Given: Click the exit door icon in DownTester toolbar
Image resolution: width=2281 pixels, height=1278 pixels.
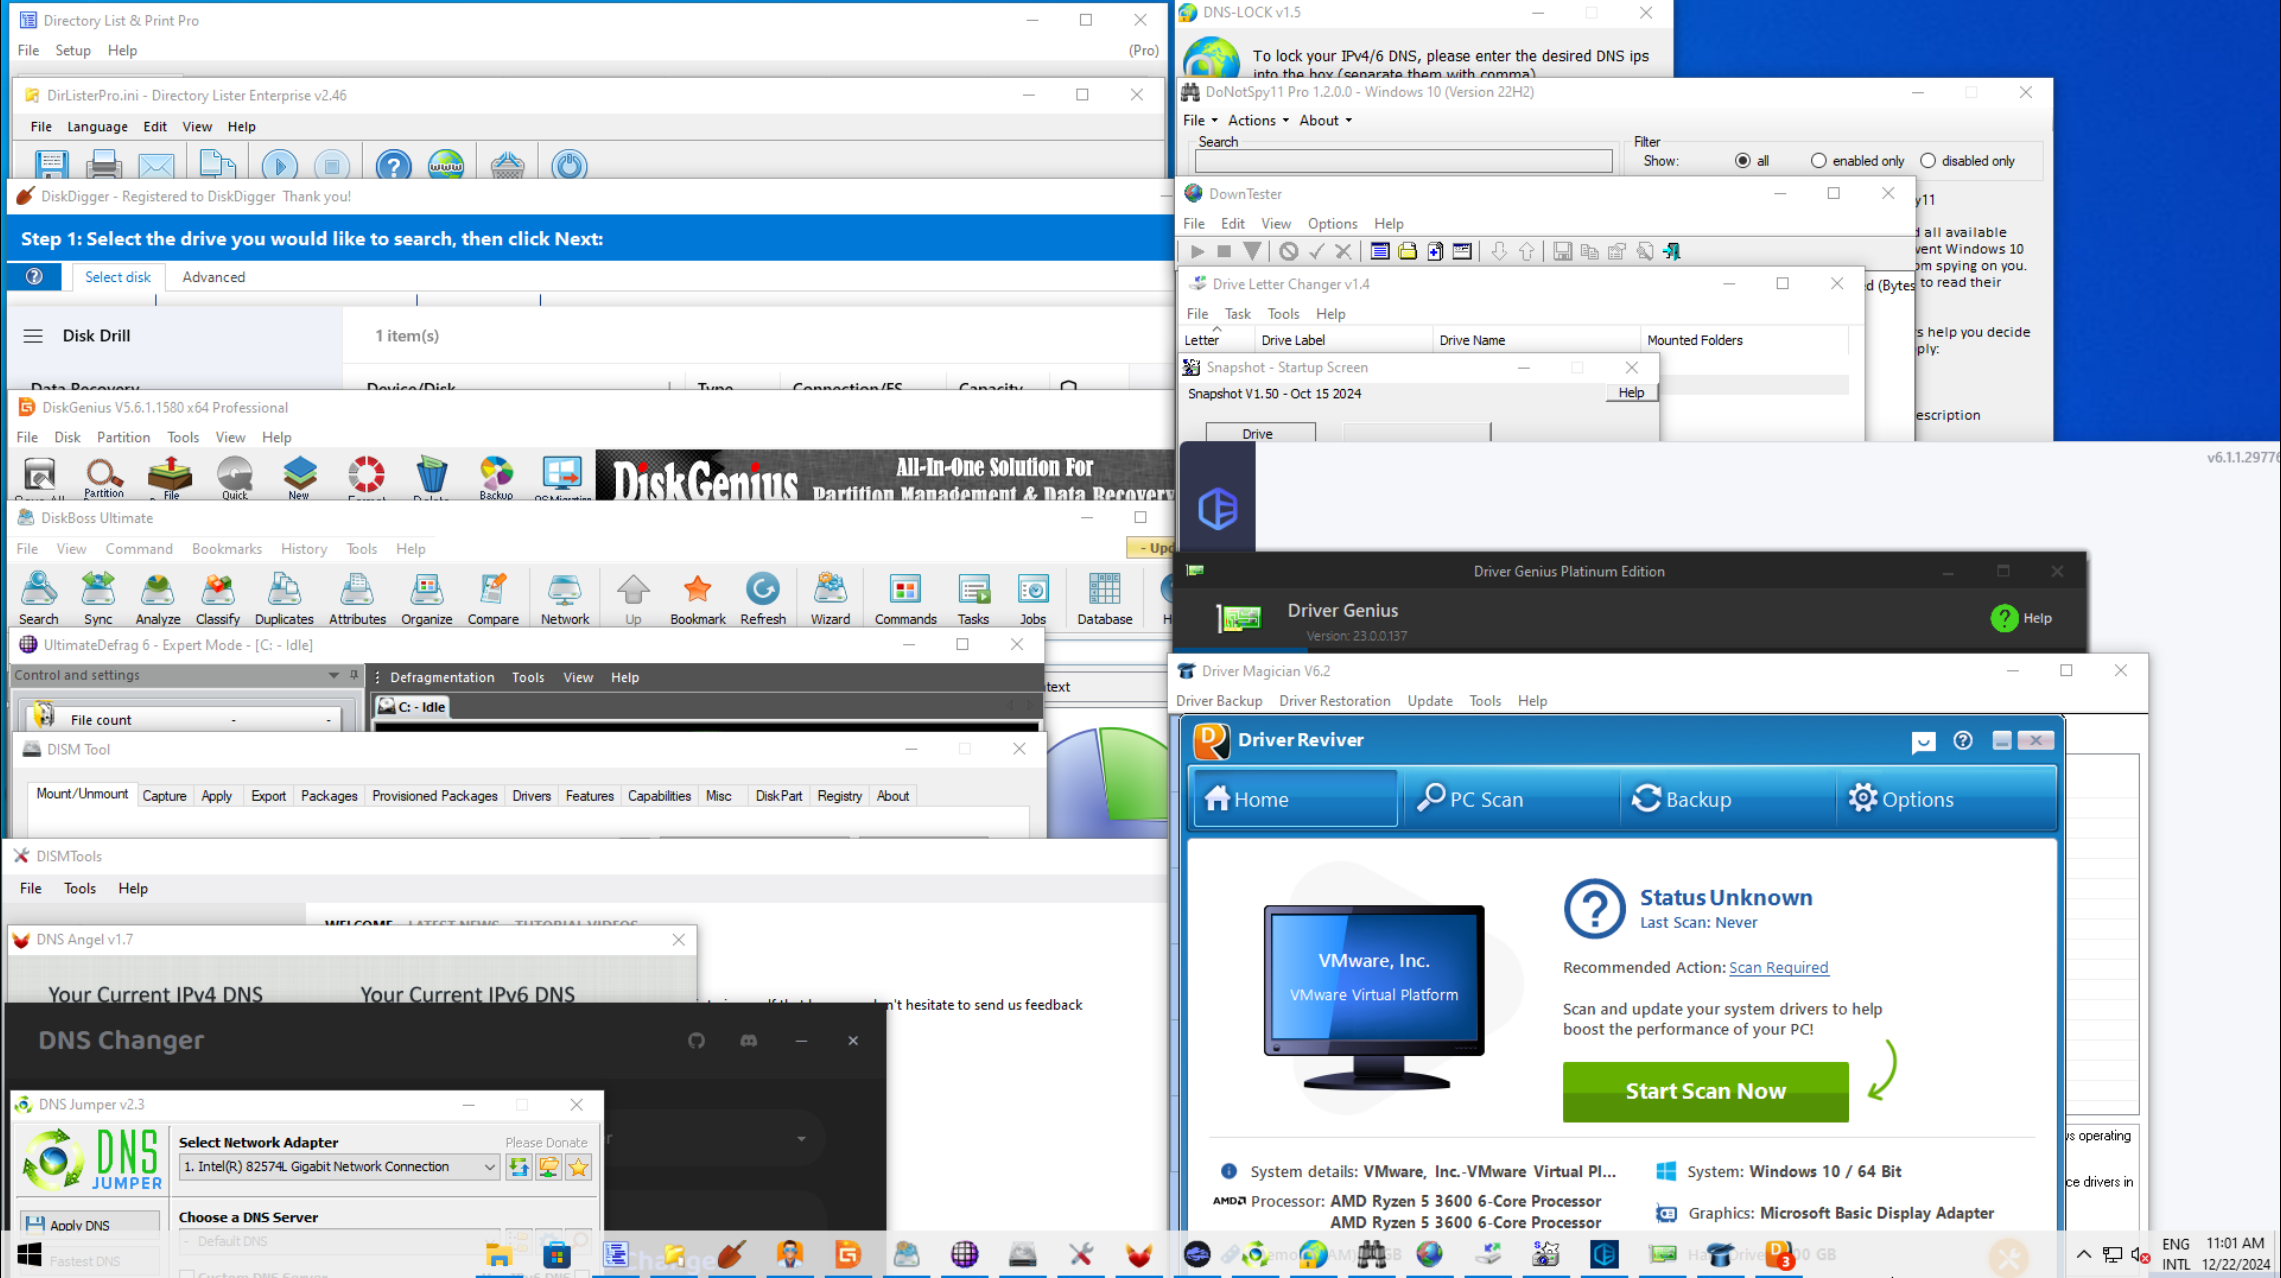Looking at the screenshot, I should 1672,252.
